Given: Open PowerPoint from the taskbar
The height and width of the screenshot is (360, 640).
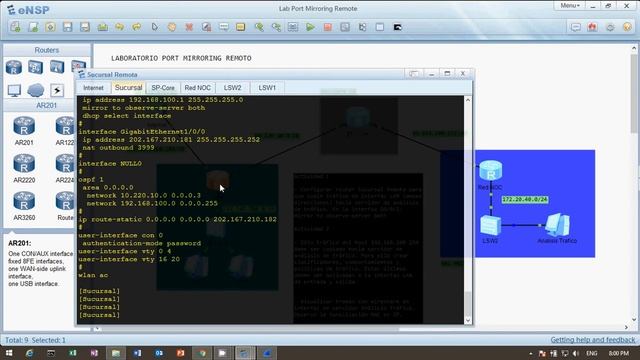Looking at the screenshot, I should (180, 353).
